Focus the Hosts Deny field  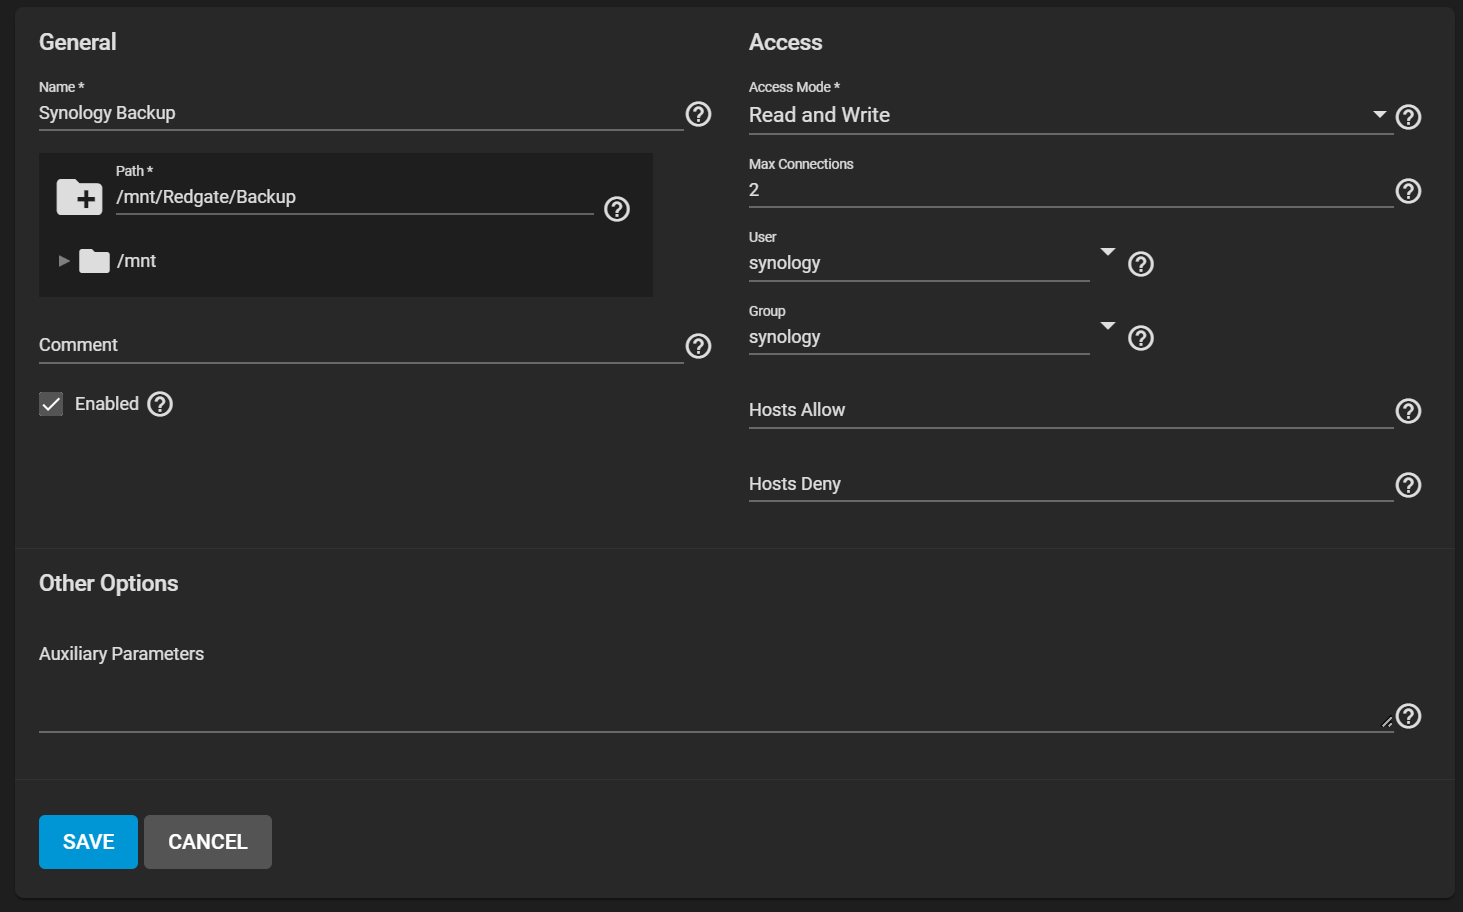(1070, 484)
